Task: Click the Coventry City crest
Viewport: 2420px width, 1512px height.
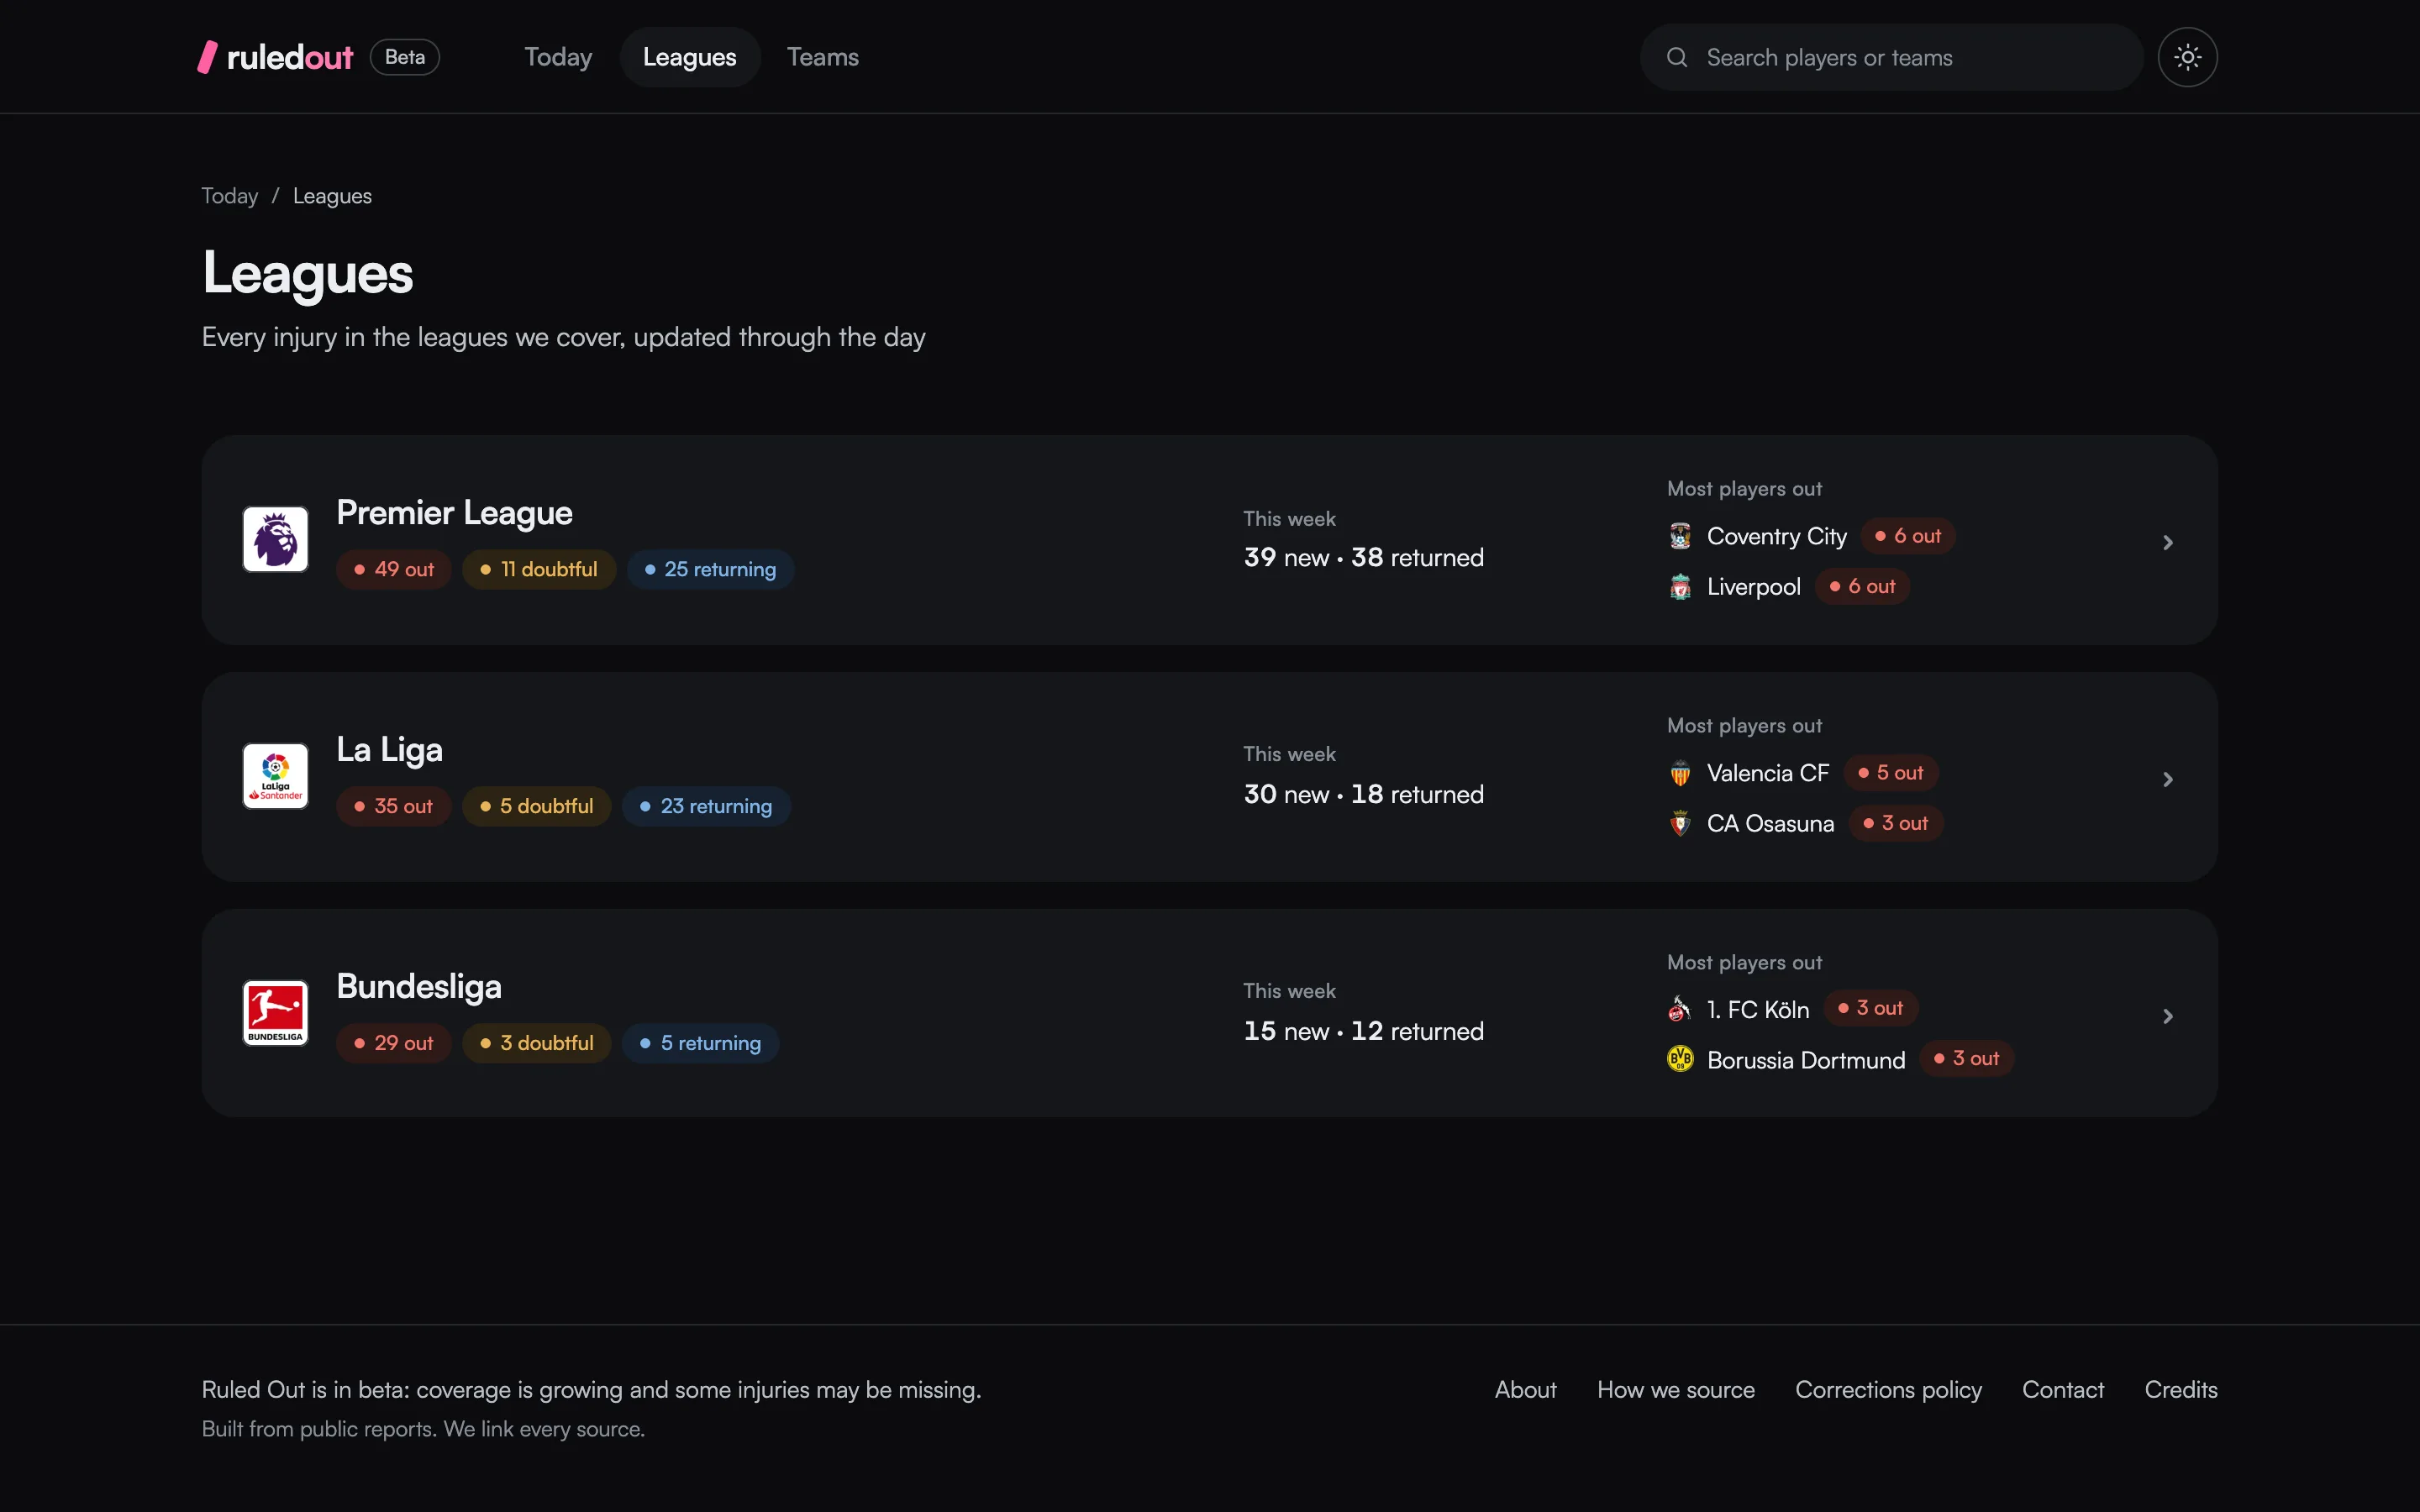Action: point(1680,536)
